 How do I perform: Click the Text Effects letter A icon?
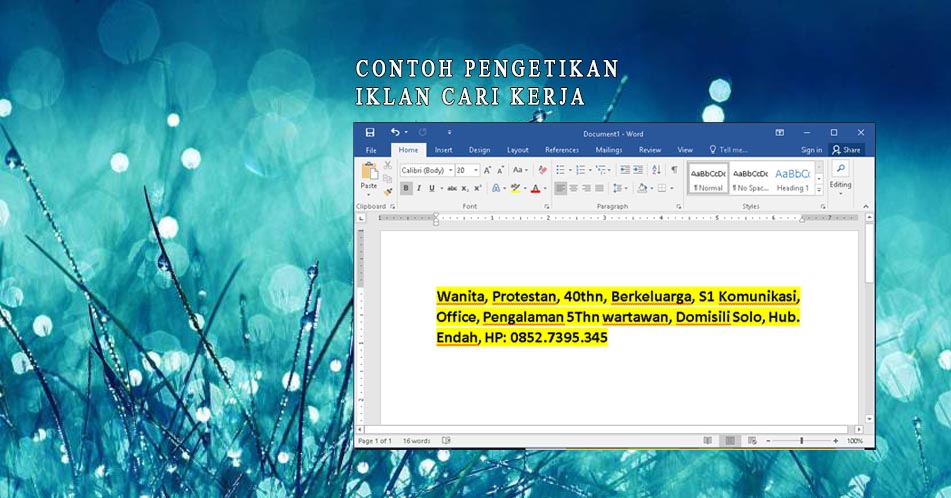(496, 189)
